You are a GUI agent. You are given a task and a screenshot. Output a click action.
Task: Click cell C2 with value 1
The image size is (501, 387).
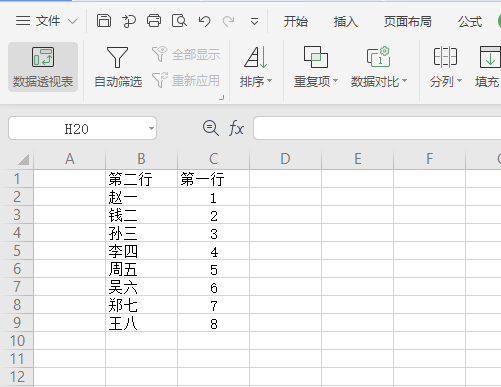point(213,197)
